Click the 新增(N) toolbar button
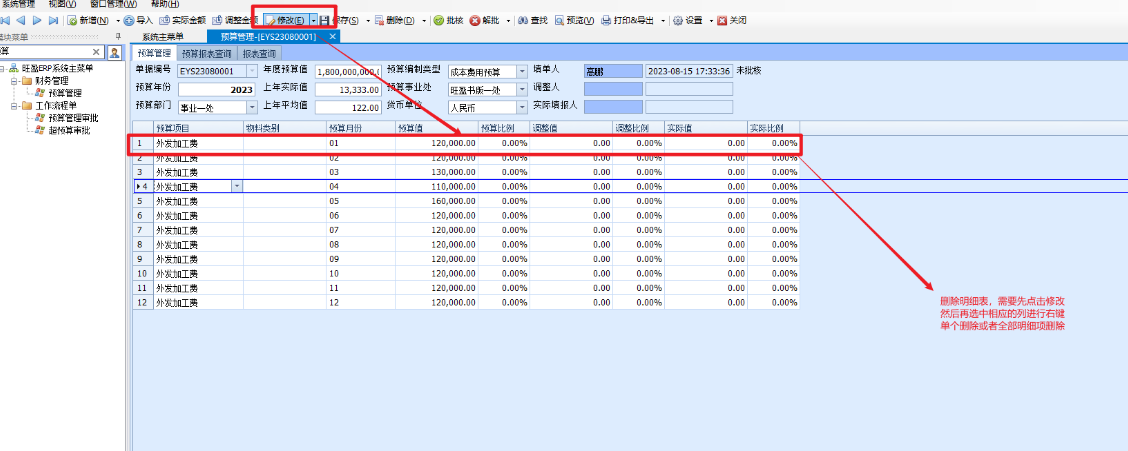Image resolution: width=1128 pixels, height=451 pixels. point(89,20)
